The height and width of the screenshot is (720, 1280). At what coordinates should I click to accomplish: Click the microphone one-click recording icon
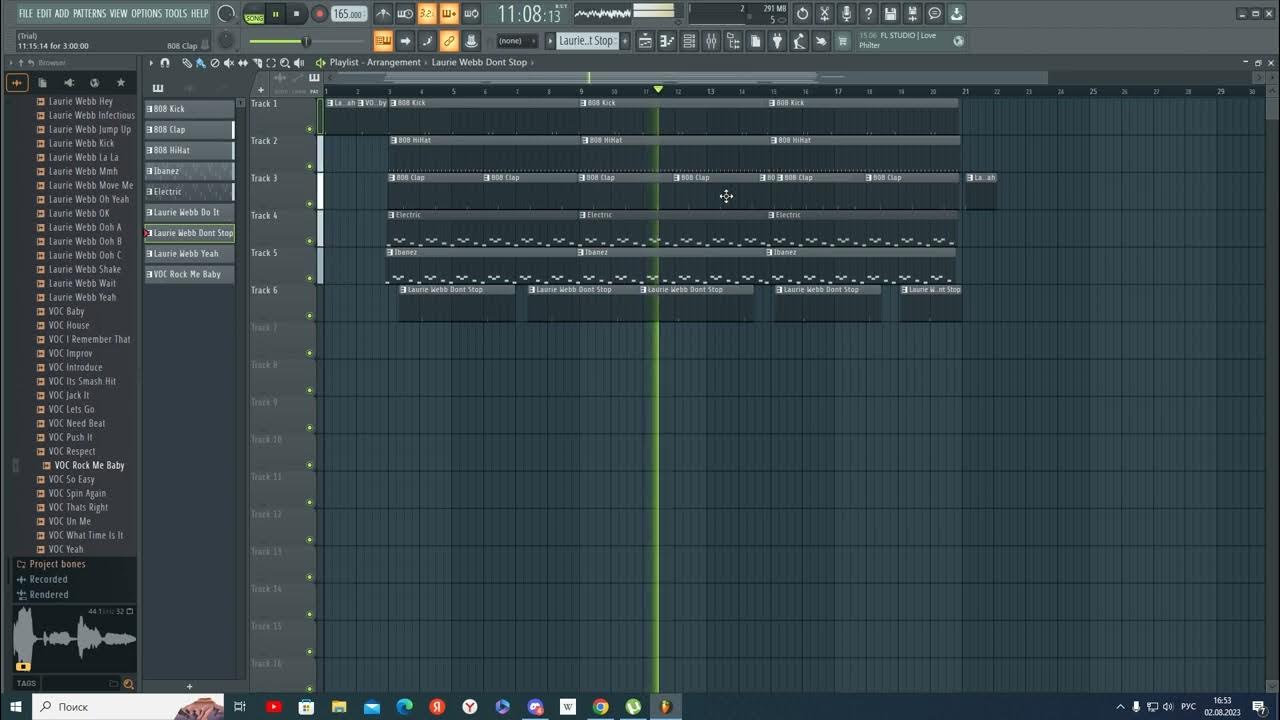click(x=846, y=14)
